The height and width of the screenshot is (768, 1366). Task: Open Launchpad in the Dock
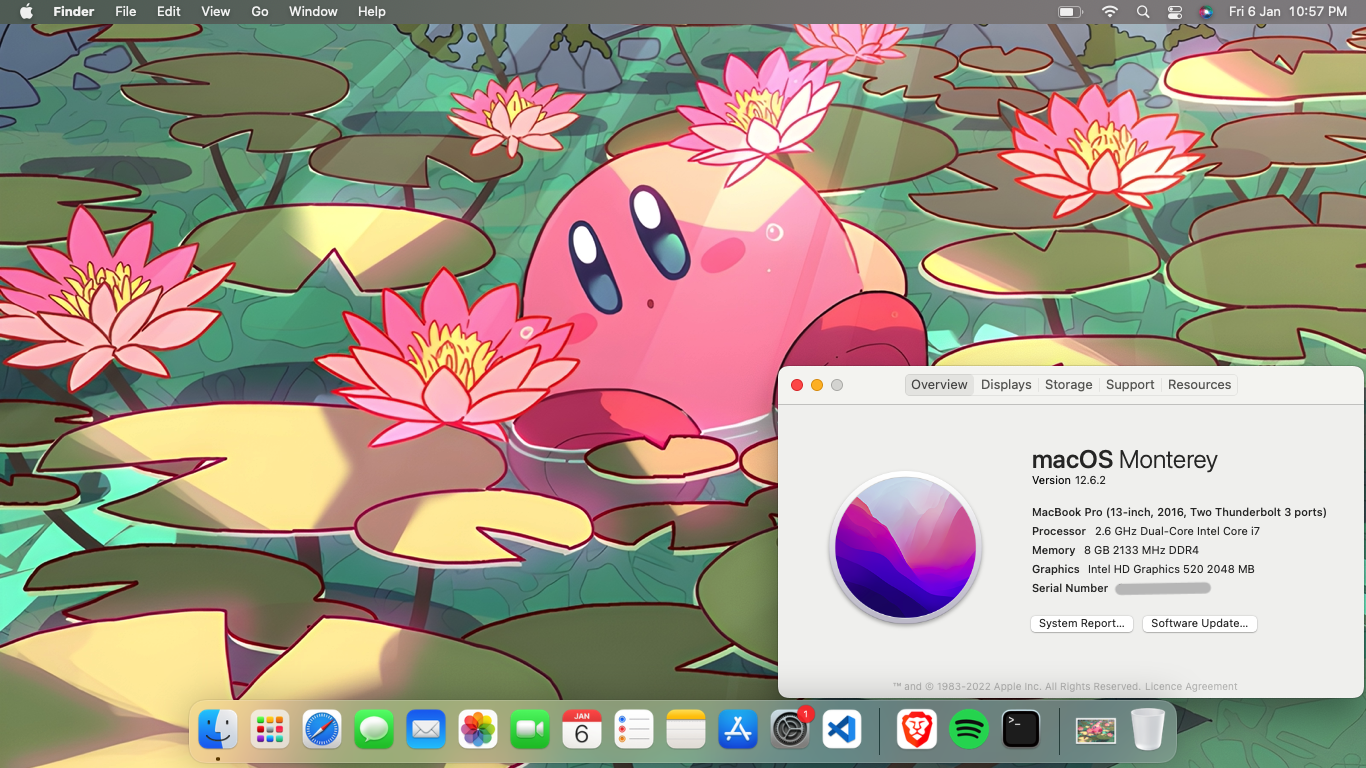click(270, 729)
